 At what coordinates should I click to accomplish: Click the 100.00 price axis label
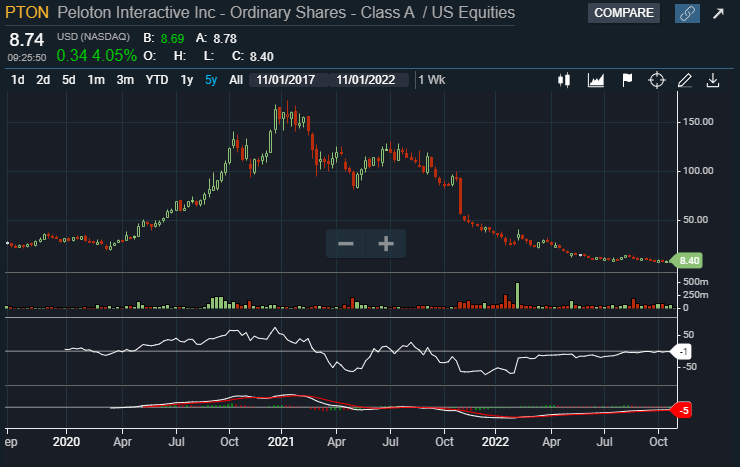tap(698, 171)
